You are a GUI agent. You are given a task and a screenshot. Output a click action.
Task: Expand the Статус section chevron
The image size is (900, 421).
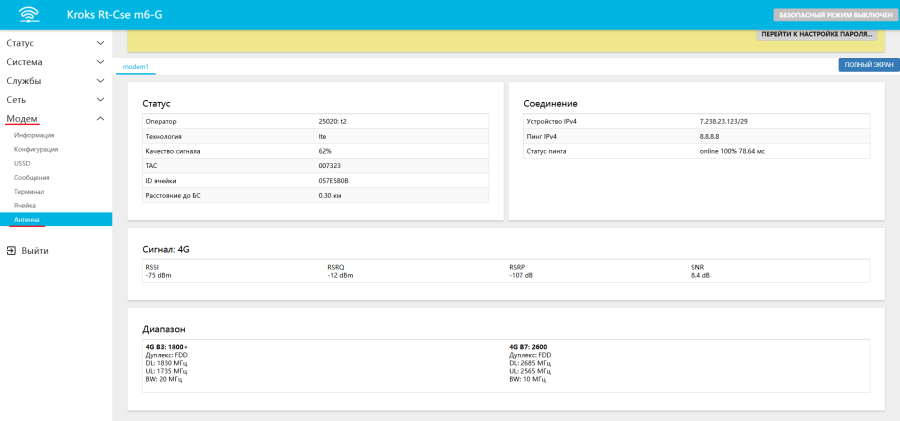(100, 44)
